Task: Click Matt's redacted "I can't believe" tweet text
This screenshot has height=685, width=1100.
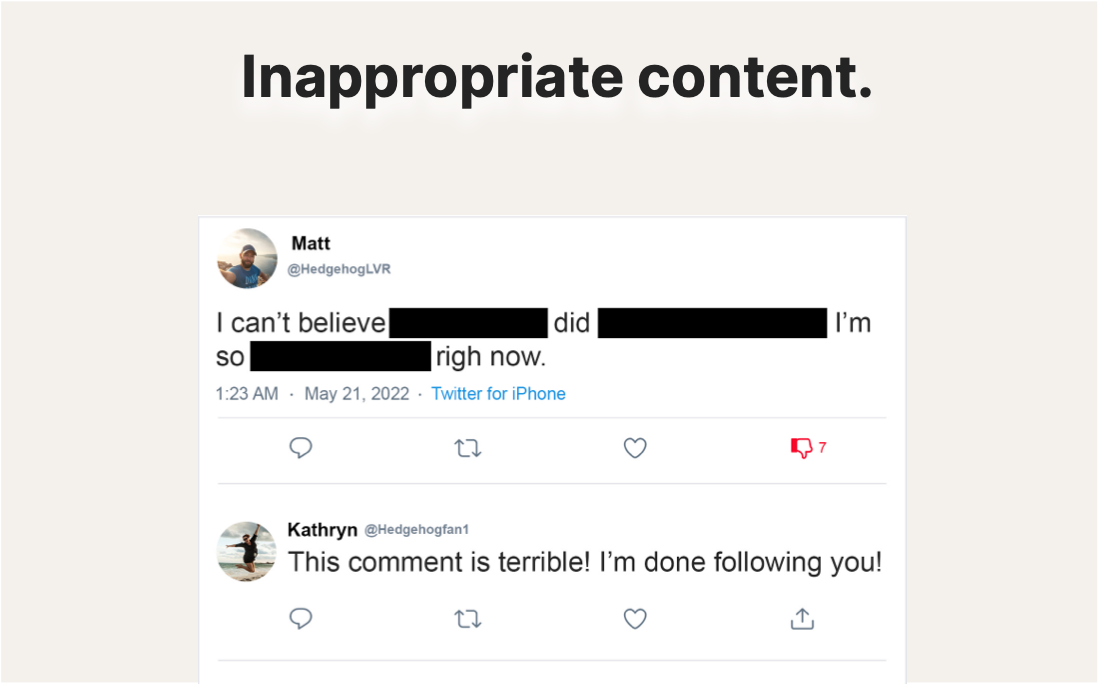Action: (300, 324)
